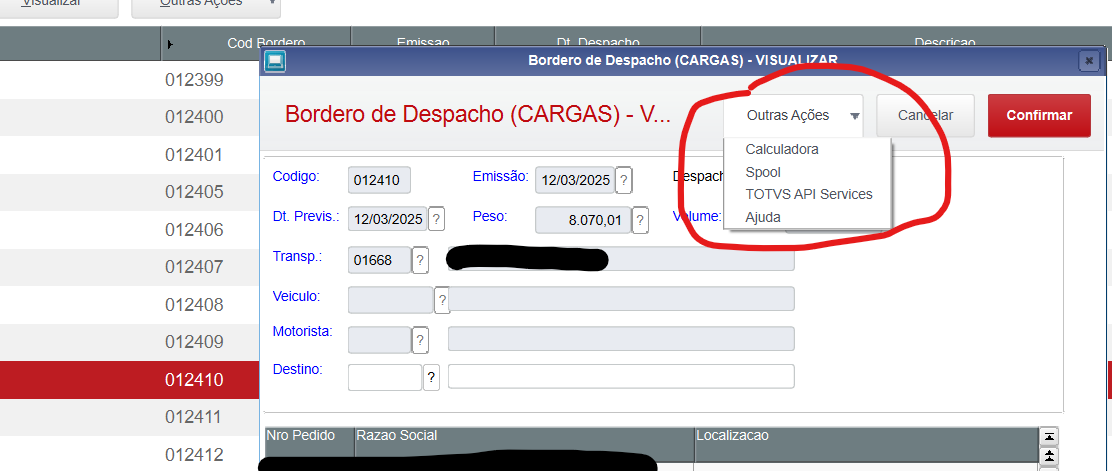Click the window icon in dialog title bar
Viewport: 1112px width, 471px height.
(275, 61)
